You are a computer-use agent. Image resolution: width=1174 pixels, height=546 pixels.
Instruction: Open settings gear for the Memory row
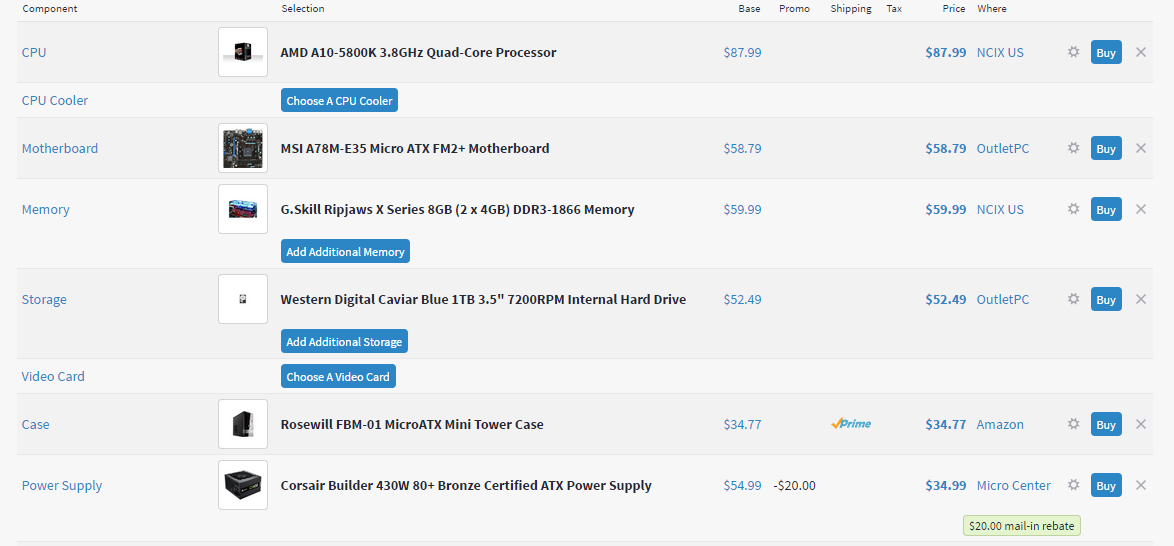click(x=1073, y=209)
